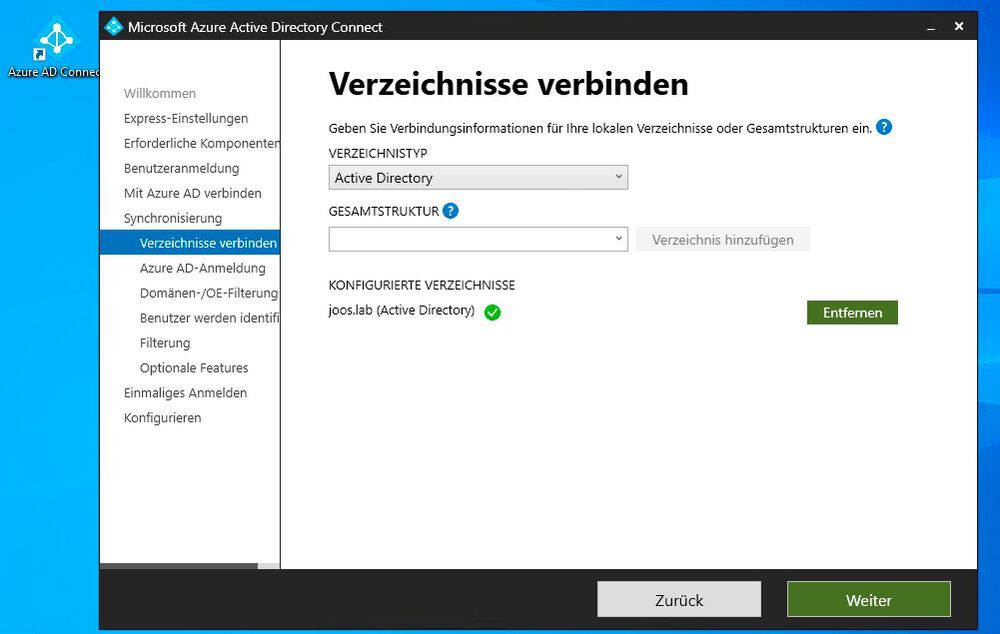The width and height of the screenshot is (1000, 634).
Task: Open Benutzeranmeldung step
Action: click(181, 168)
